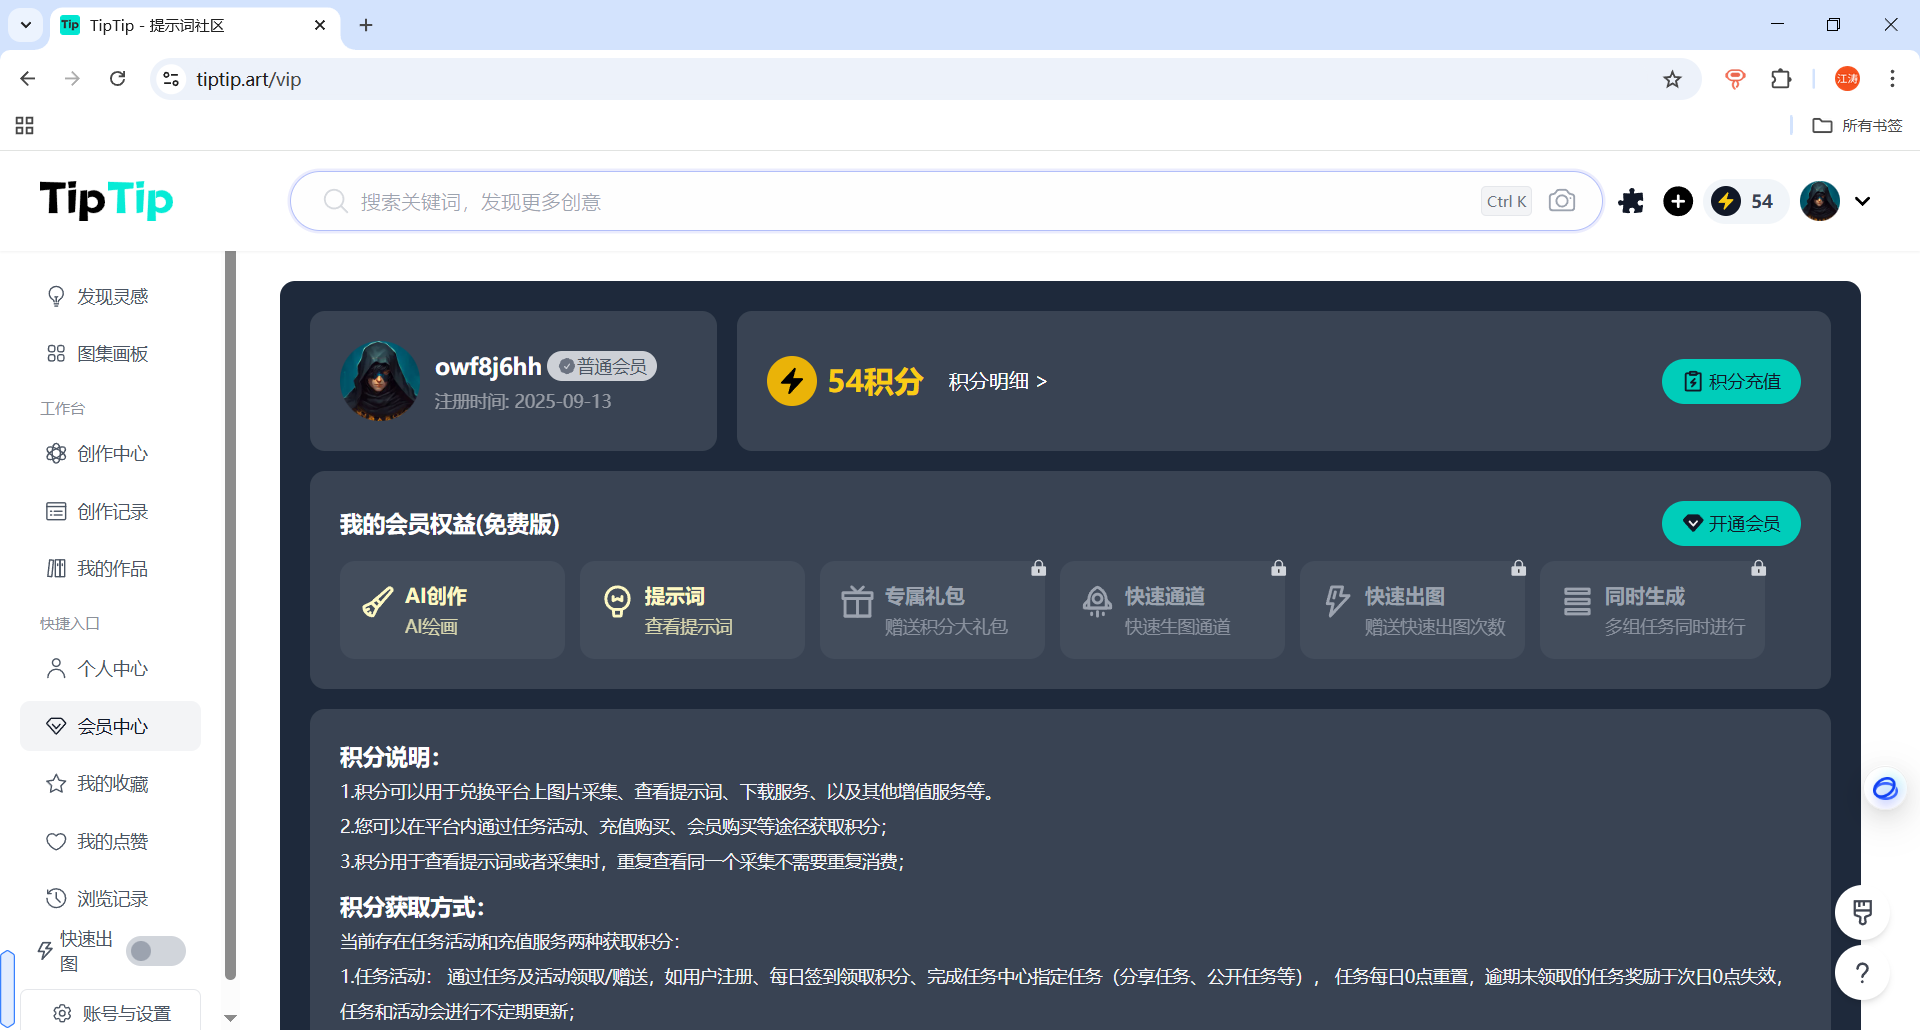Viewport: 1920px width, 1030px height.
Task: Open 创作记录 in the sidebar
Action: tap(110, 511)
